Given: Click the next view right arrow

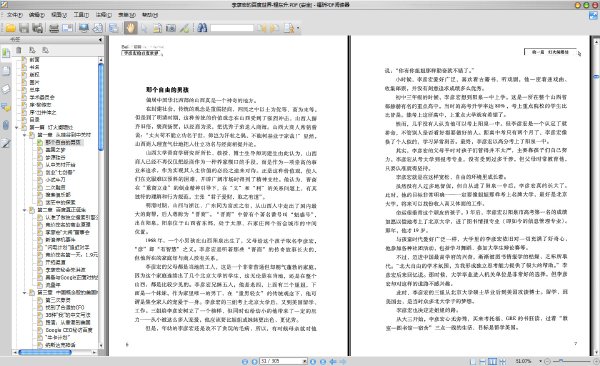Looking at the screenshot, I should pyautogui.click(x=342, y=361).
